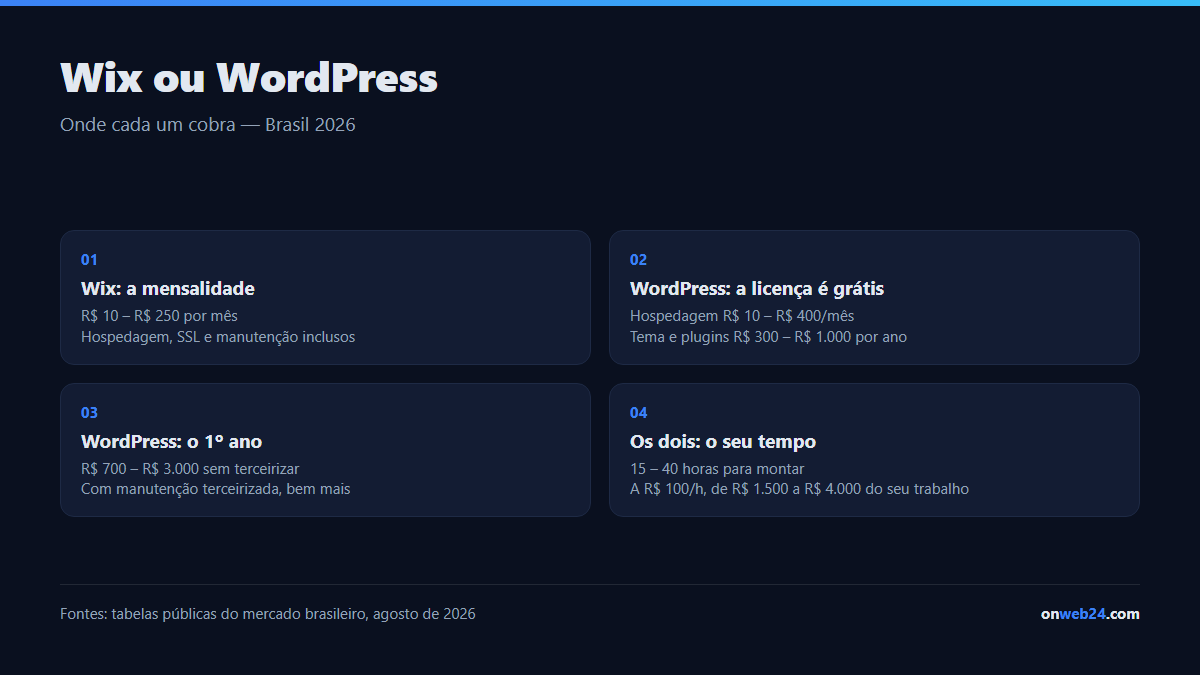Screen dimensions: 1200x675
Task: Click the text 'R$ 10 – R$ 250 por mês'
Action: click(x=159, y=316)
